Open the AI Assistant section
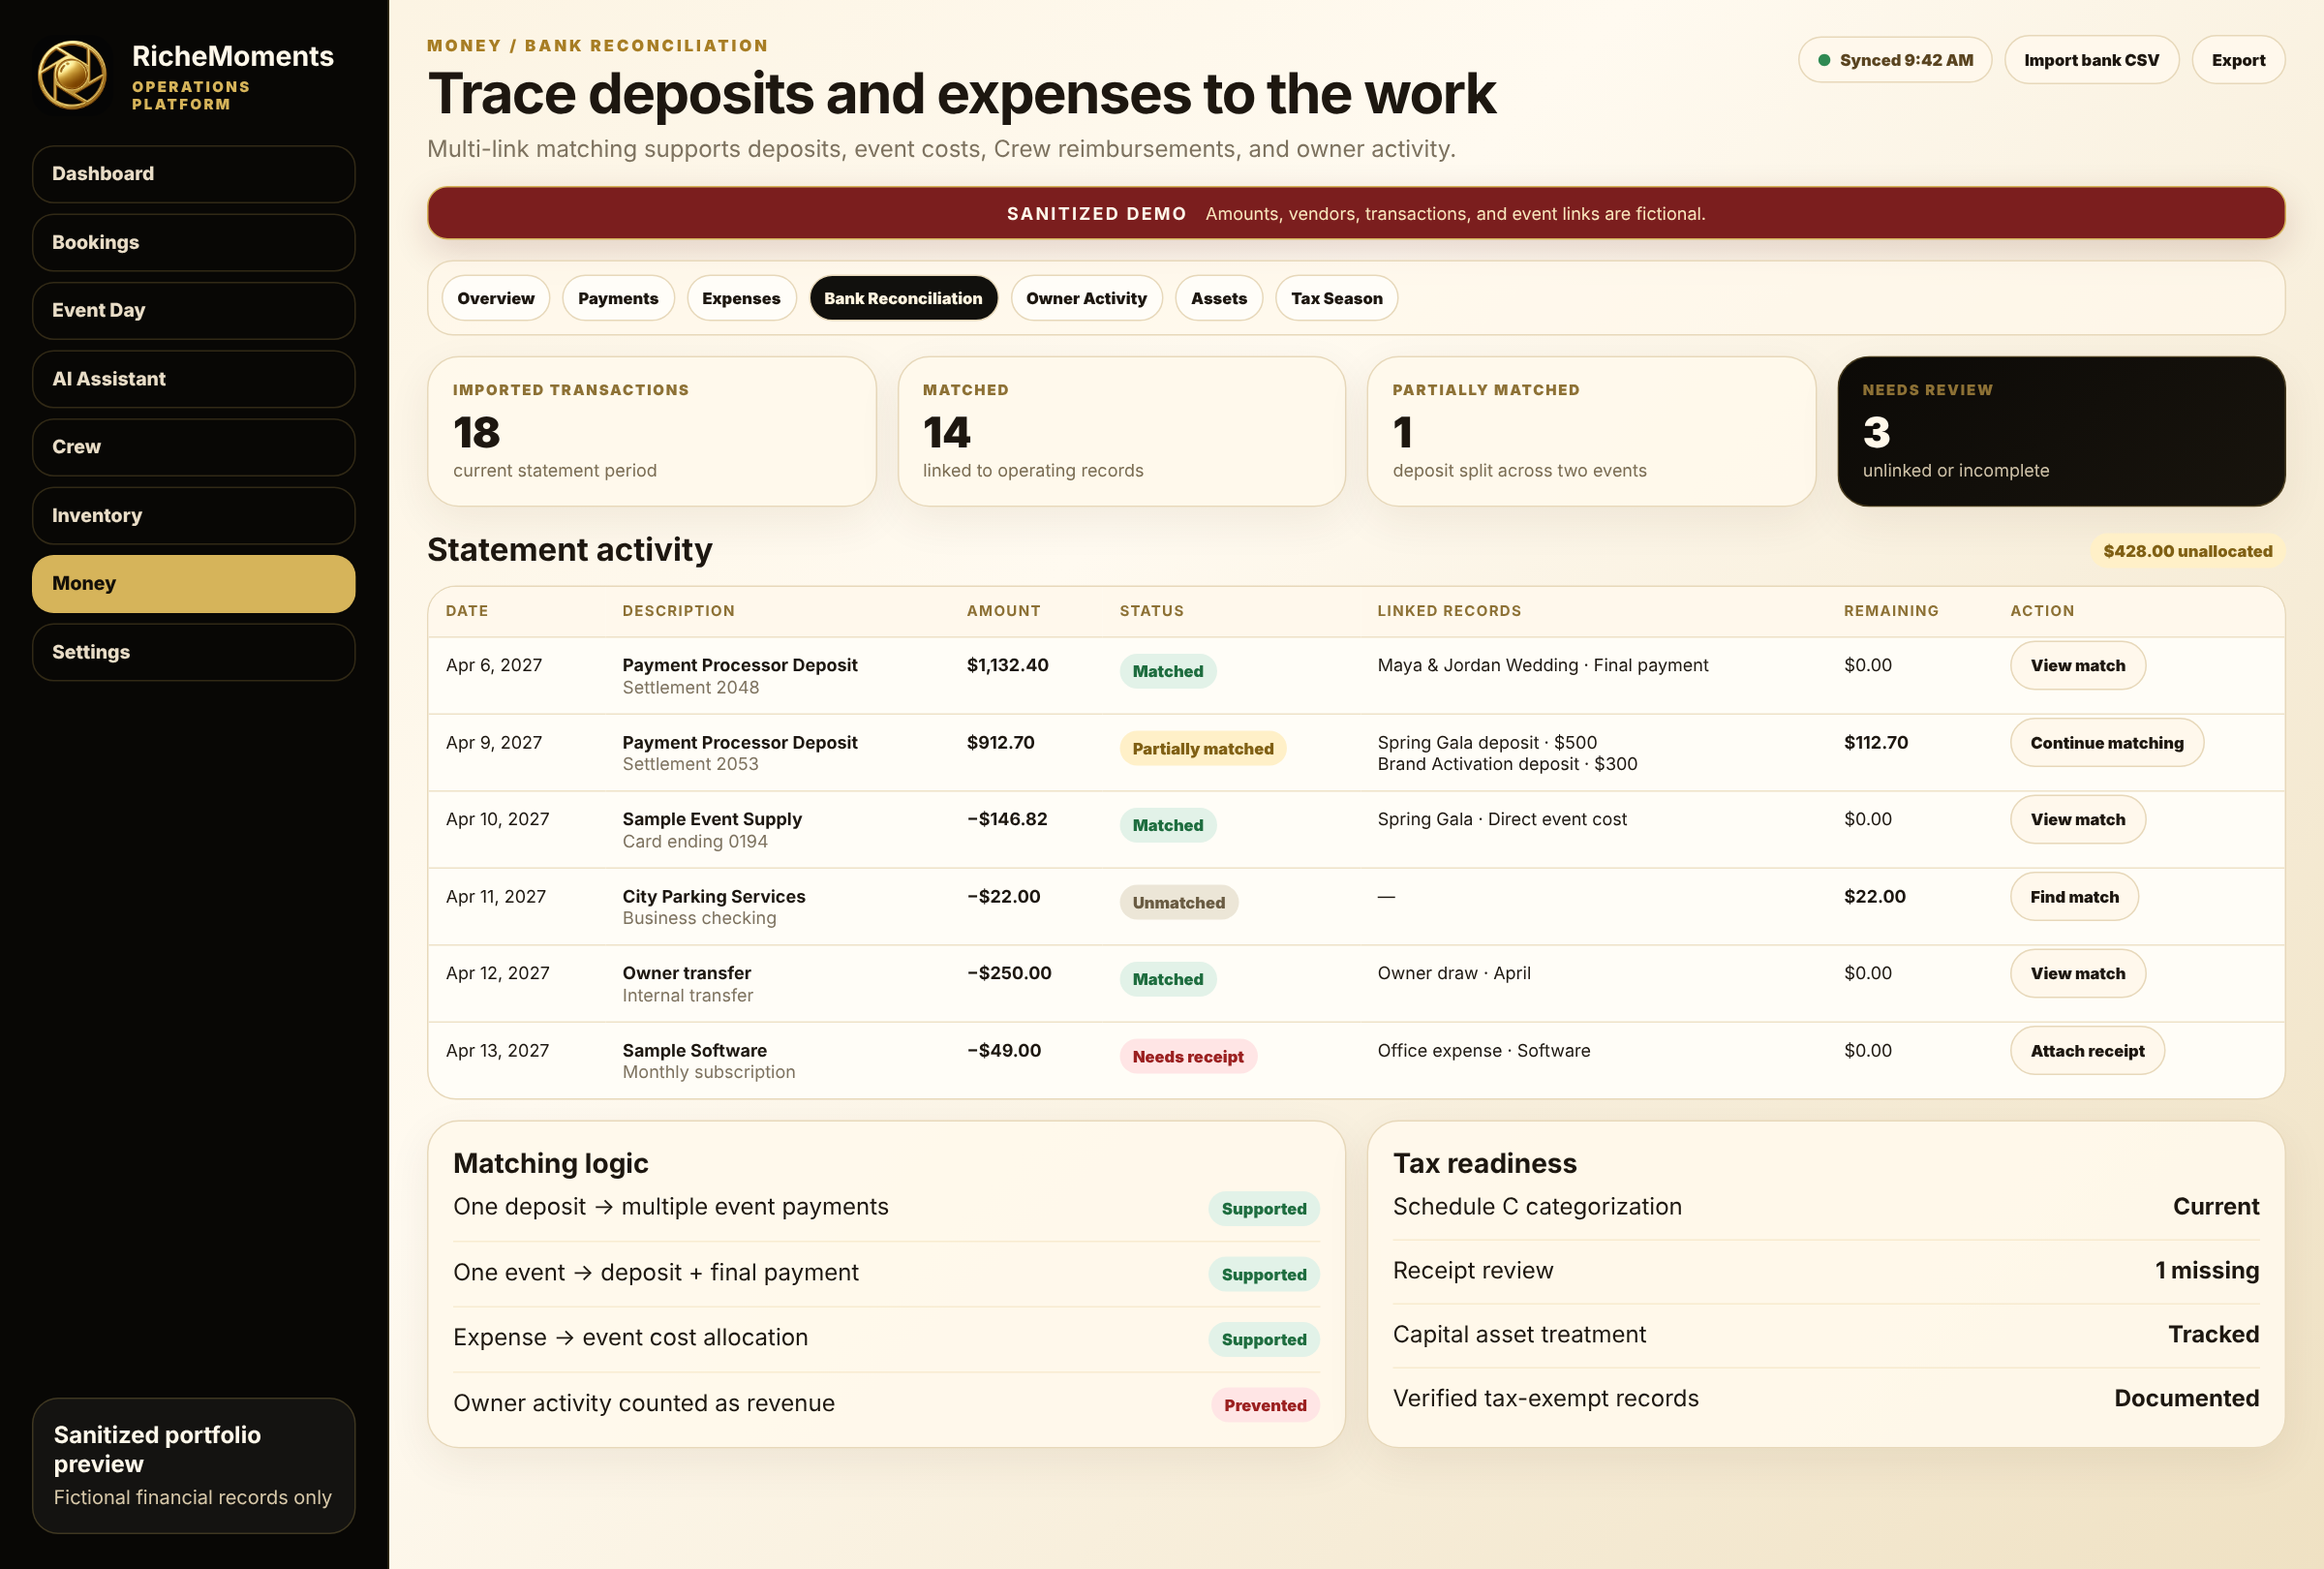The image size is (2324, 1569). (x=193, y=379)
